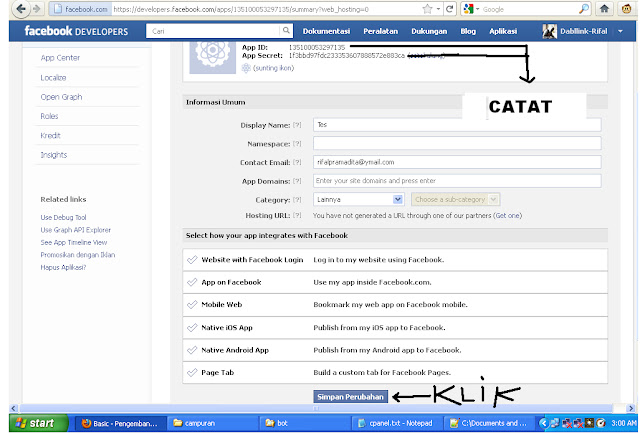Click the Google search box
The height and width of the screenshot is (433, 640).
(529, 9)
